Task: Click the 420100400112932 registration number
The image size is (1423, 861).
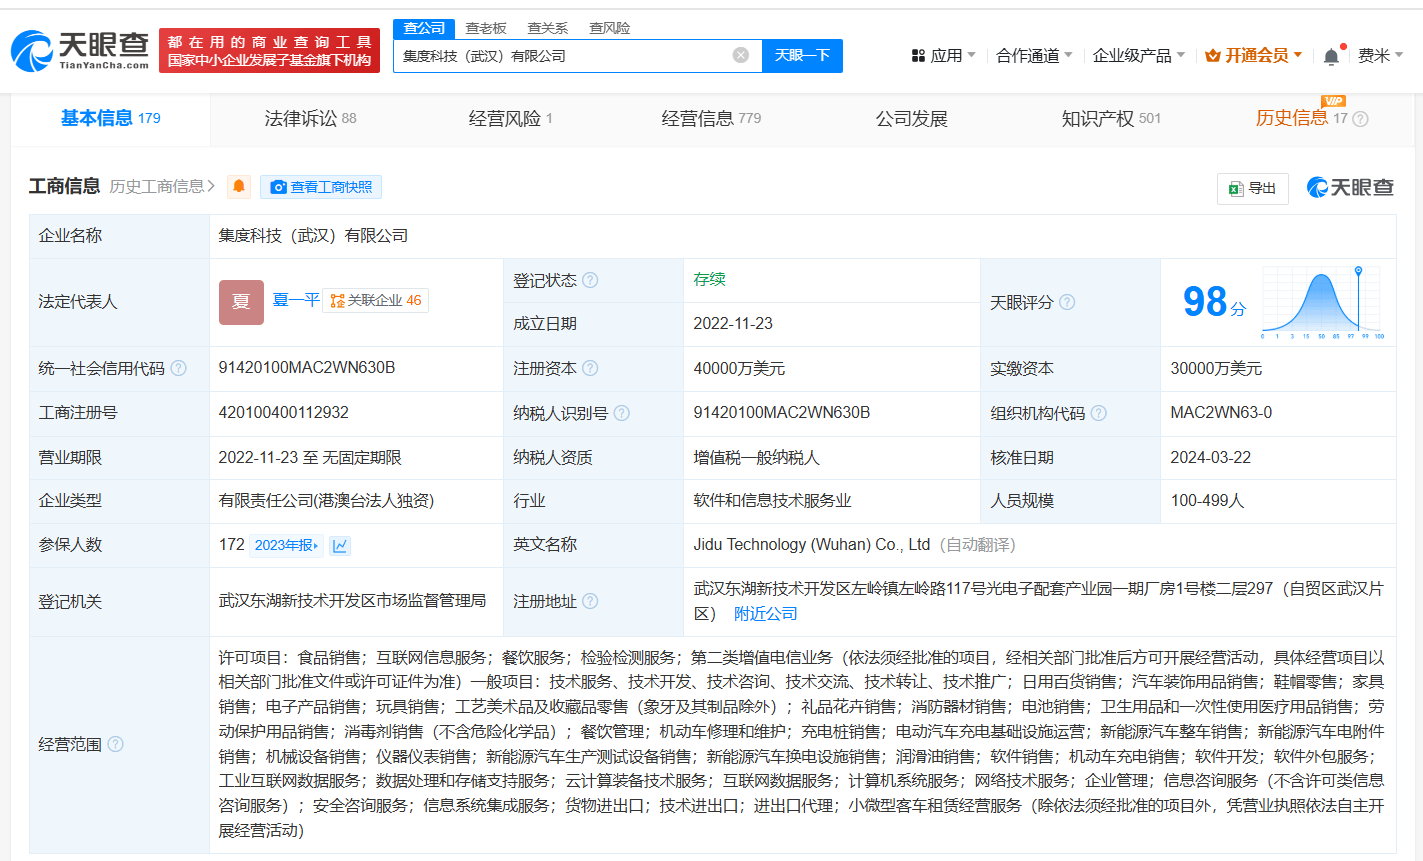Action: [x=284, y=412]
